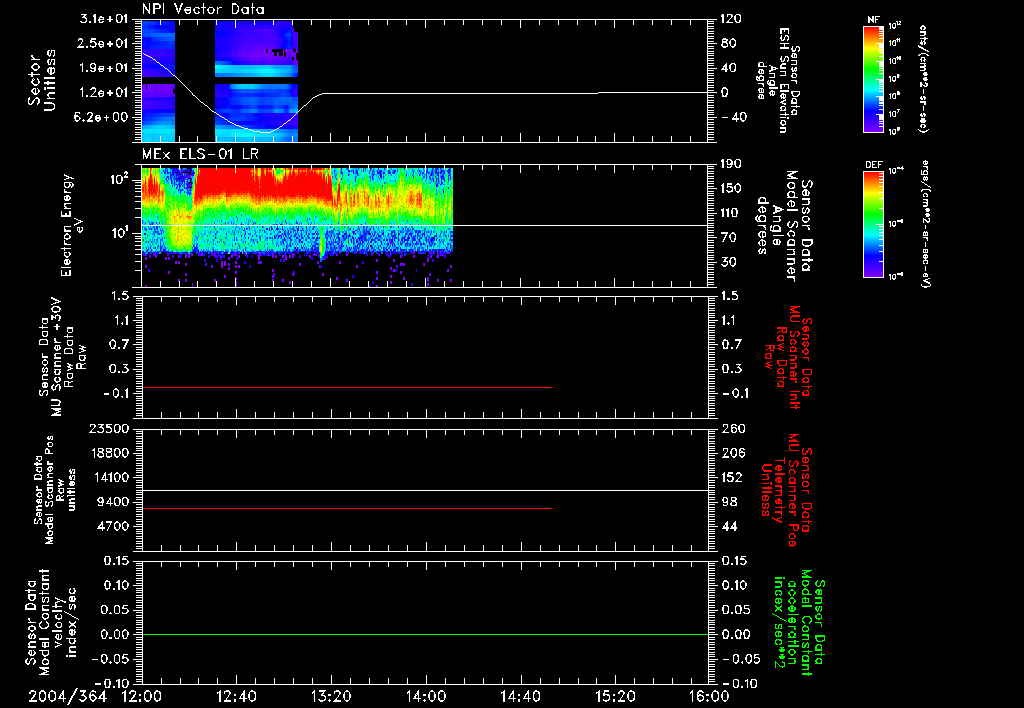Screen dimensions: 1024x708
Task: Click the green Model Constant acceleration label
Action: click(799, 622)
